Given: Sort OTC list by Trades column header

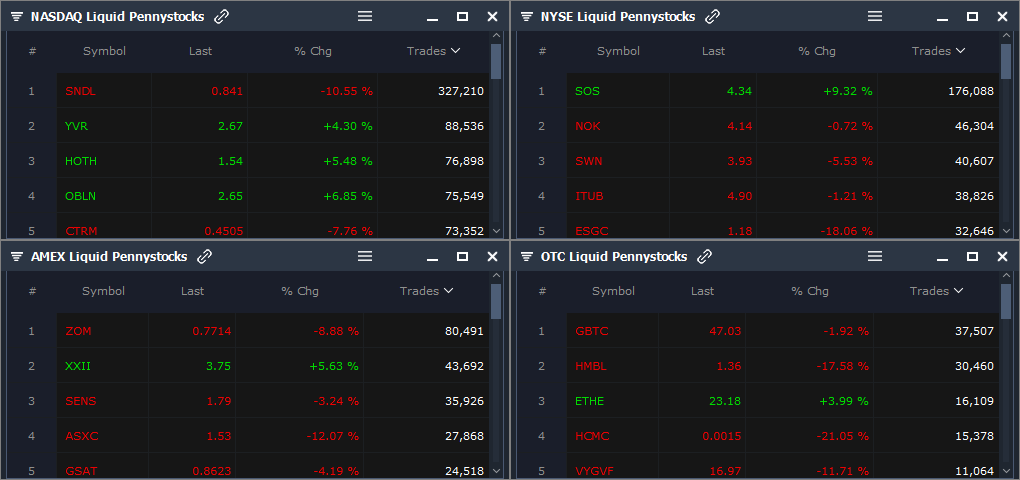Looking at the screenshot, I should coord(936,291).
